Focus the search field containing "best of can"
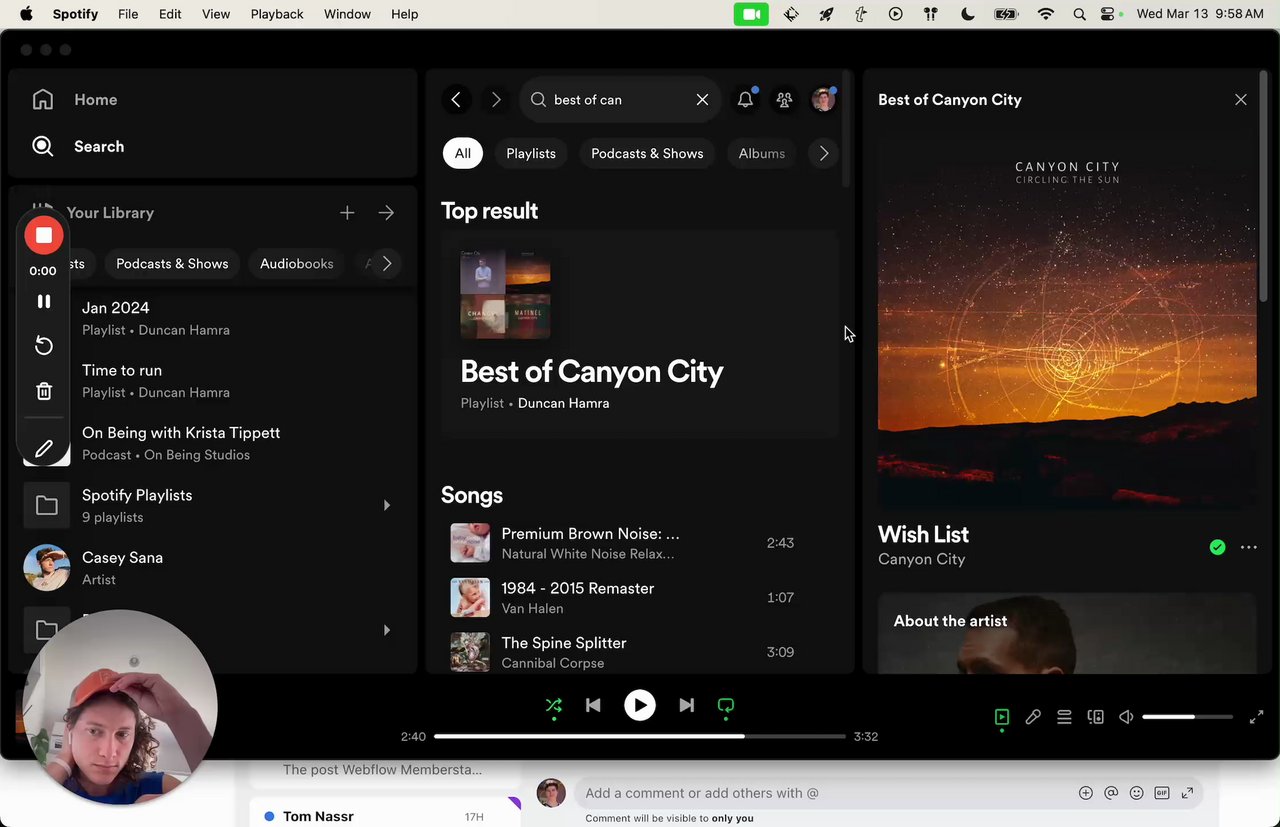 point(620,99)
